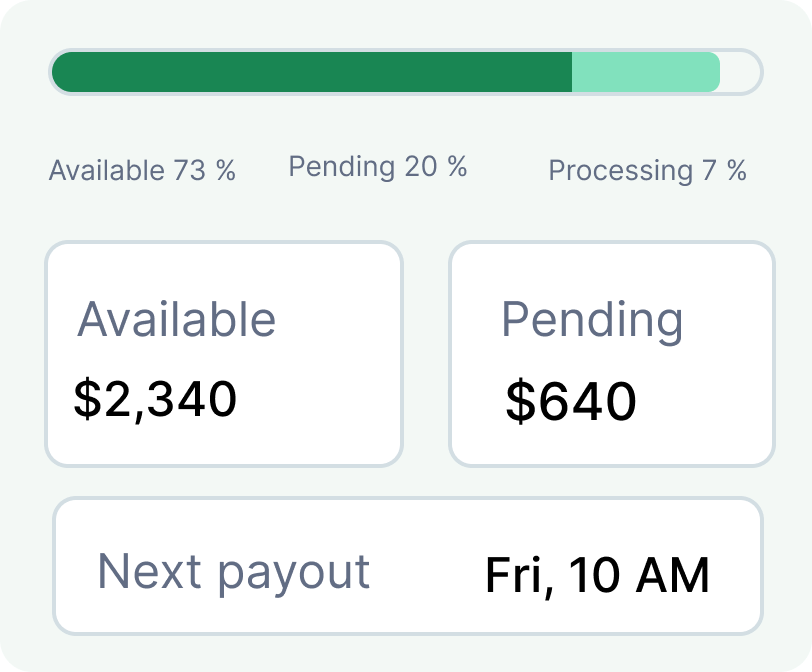Click the "Available" heading in the white card

(177, 320)
